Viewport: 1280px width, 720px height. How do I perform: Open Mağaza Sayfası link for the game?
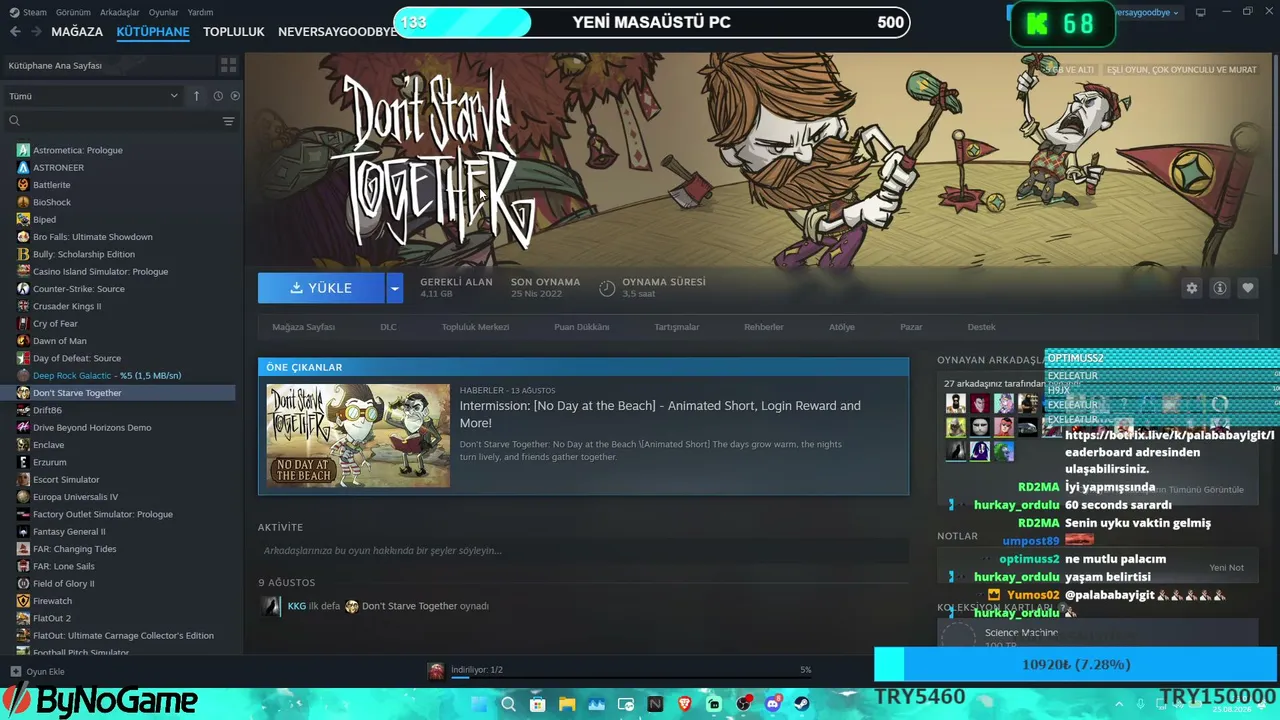(x=304, y=327)
